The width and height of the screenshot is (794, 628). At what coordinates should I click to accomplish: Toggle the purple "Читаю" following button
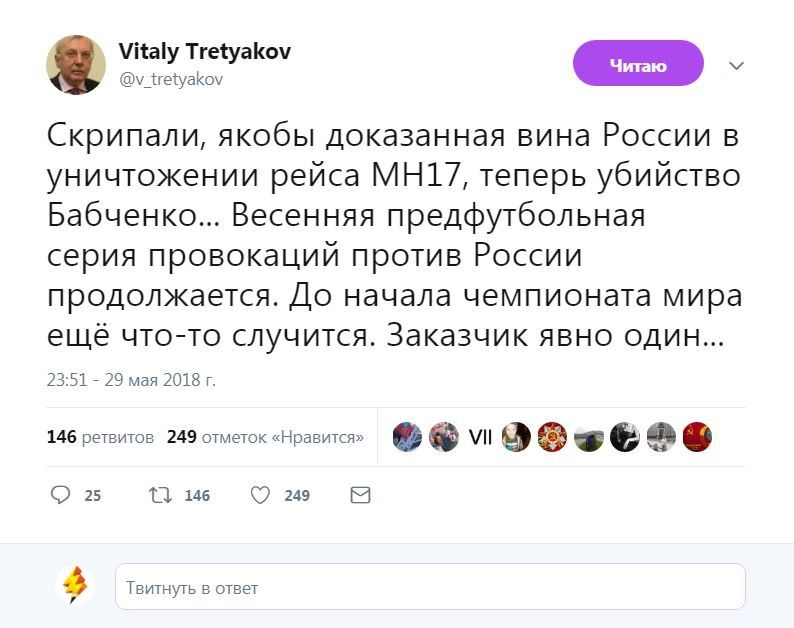(x=638, y=66)
